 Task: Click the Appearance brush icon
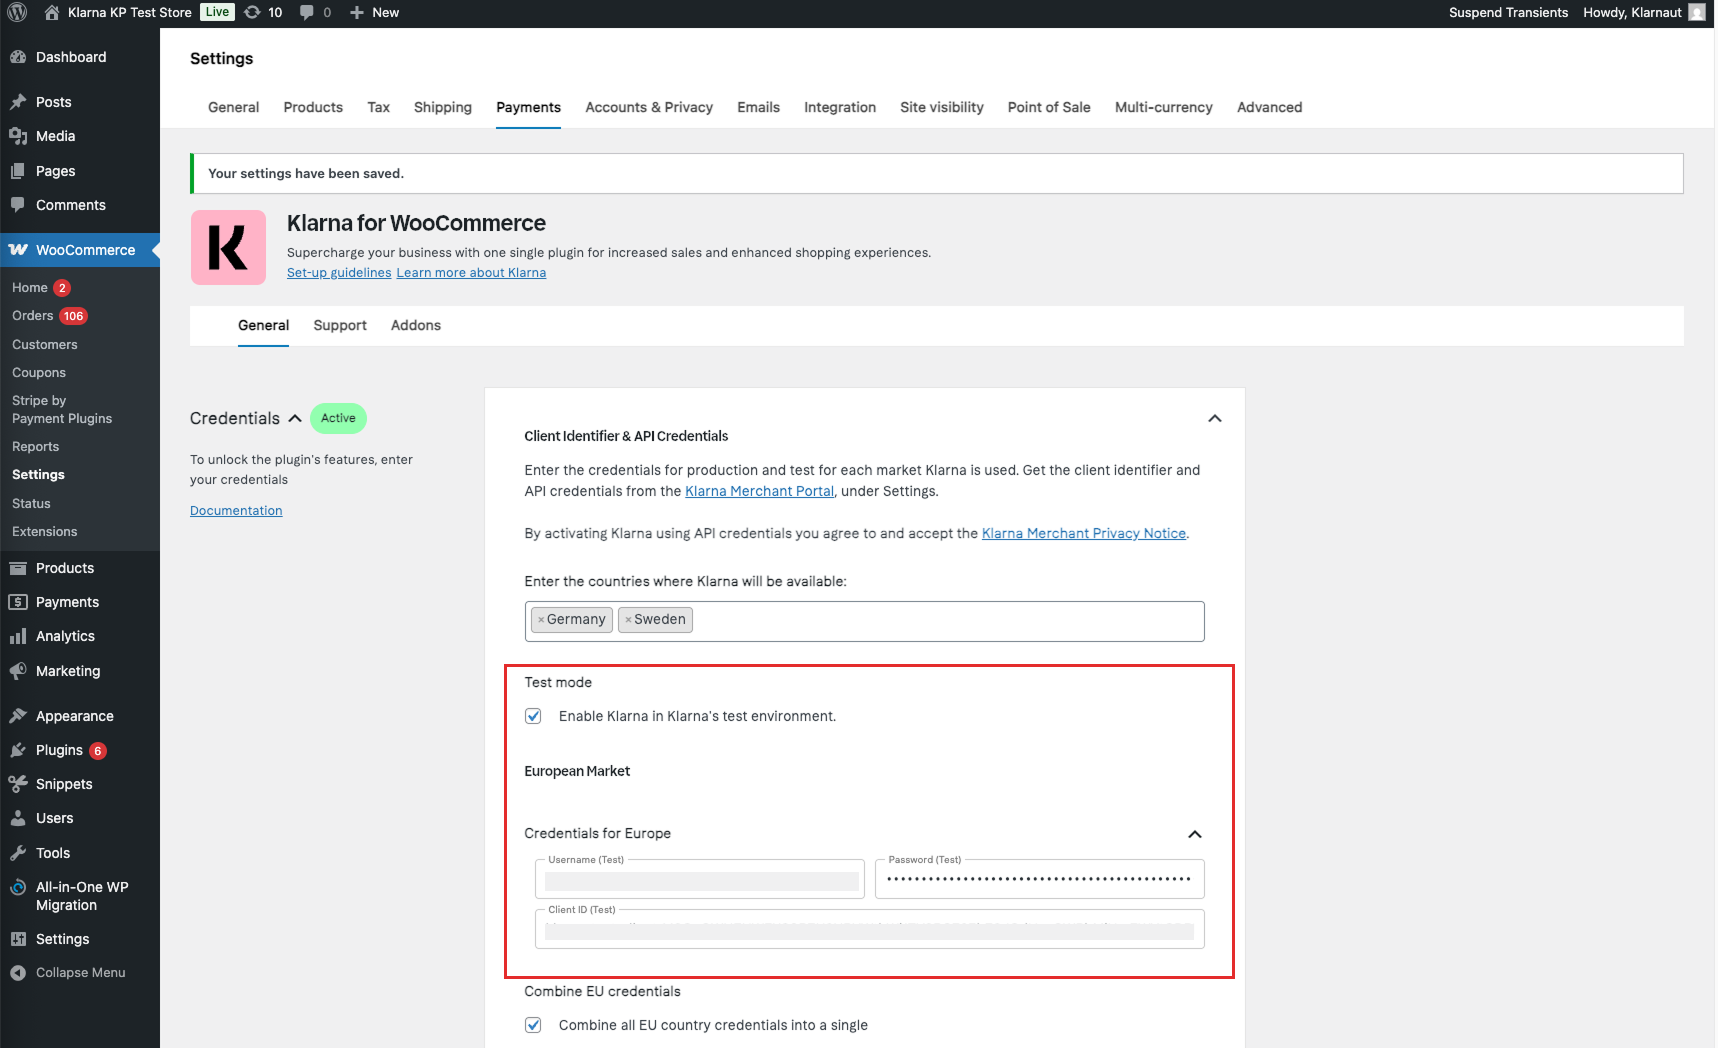(x=18, y=716)
